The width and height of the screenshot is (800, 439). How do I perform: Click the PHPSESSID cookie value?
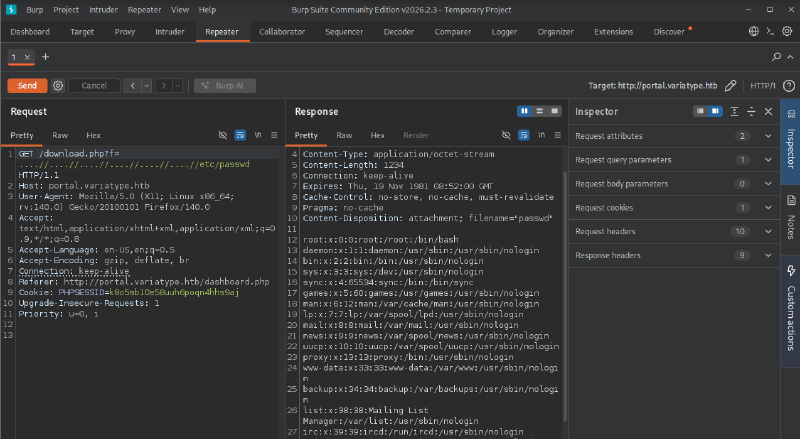[x=174, y=292]
